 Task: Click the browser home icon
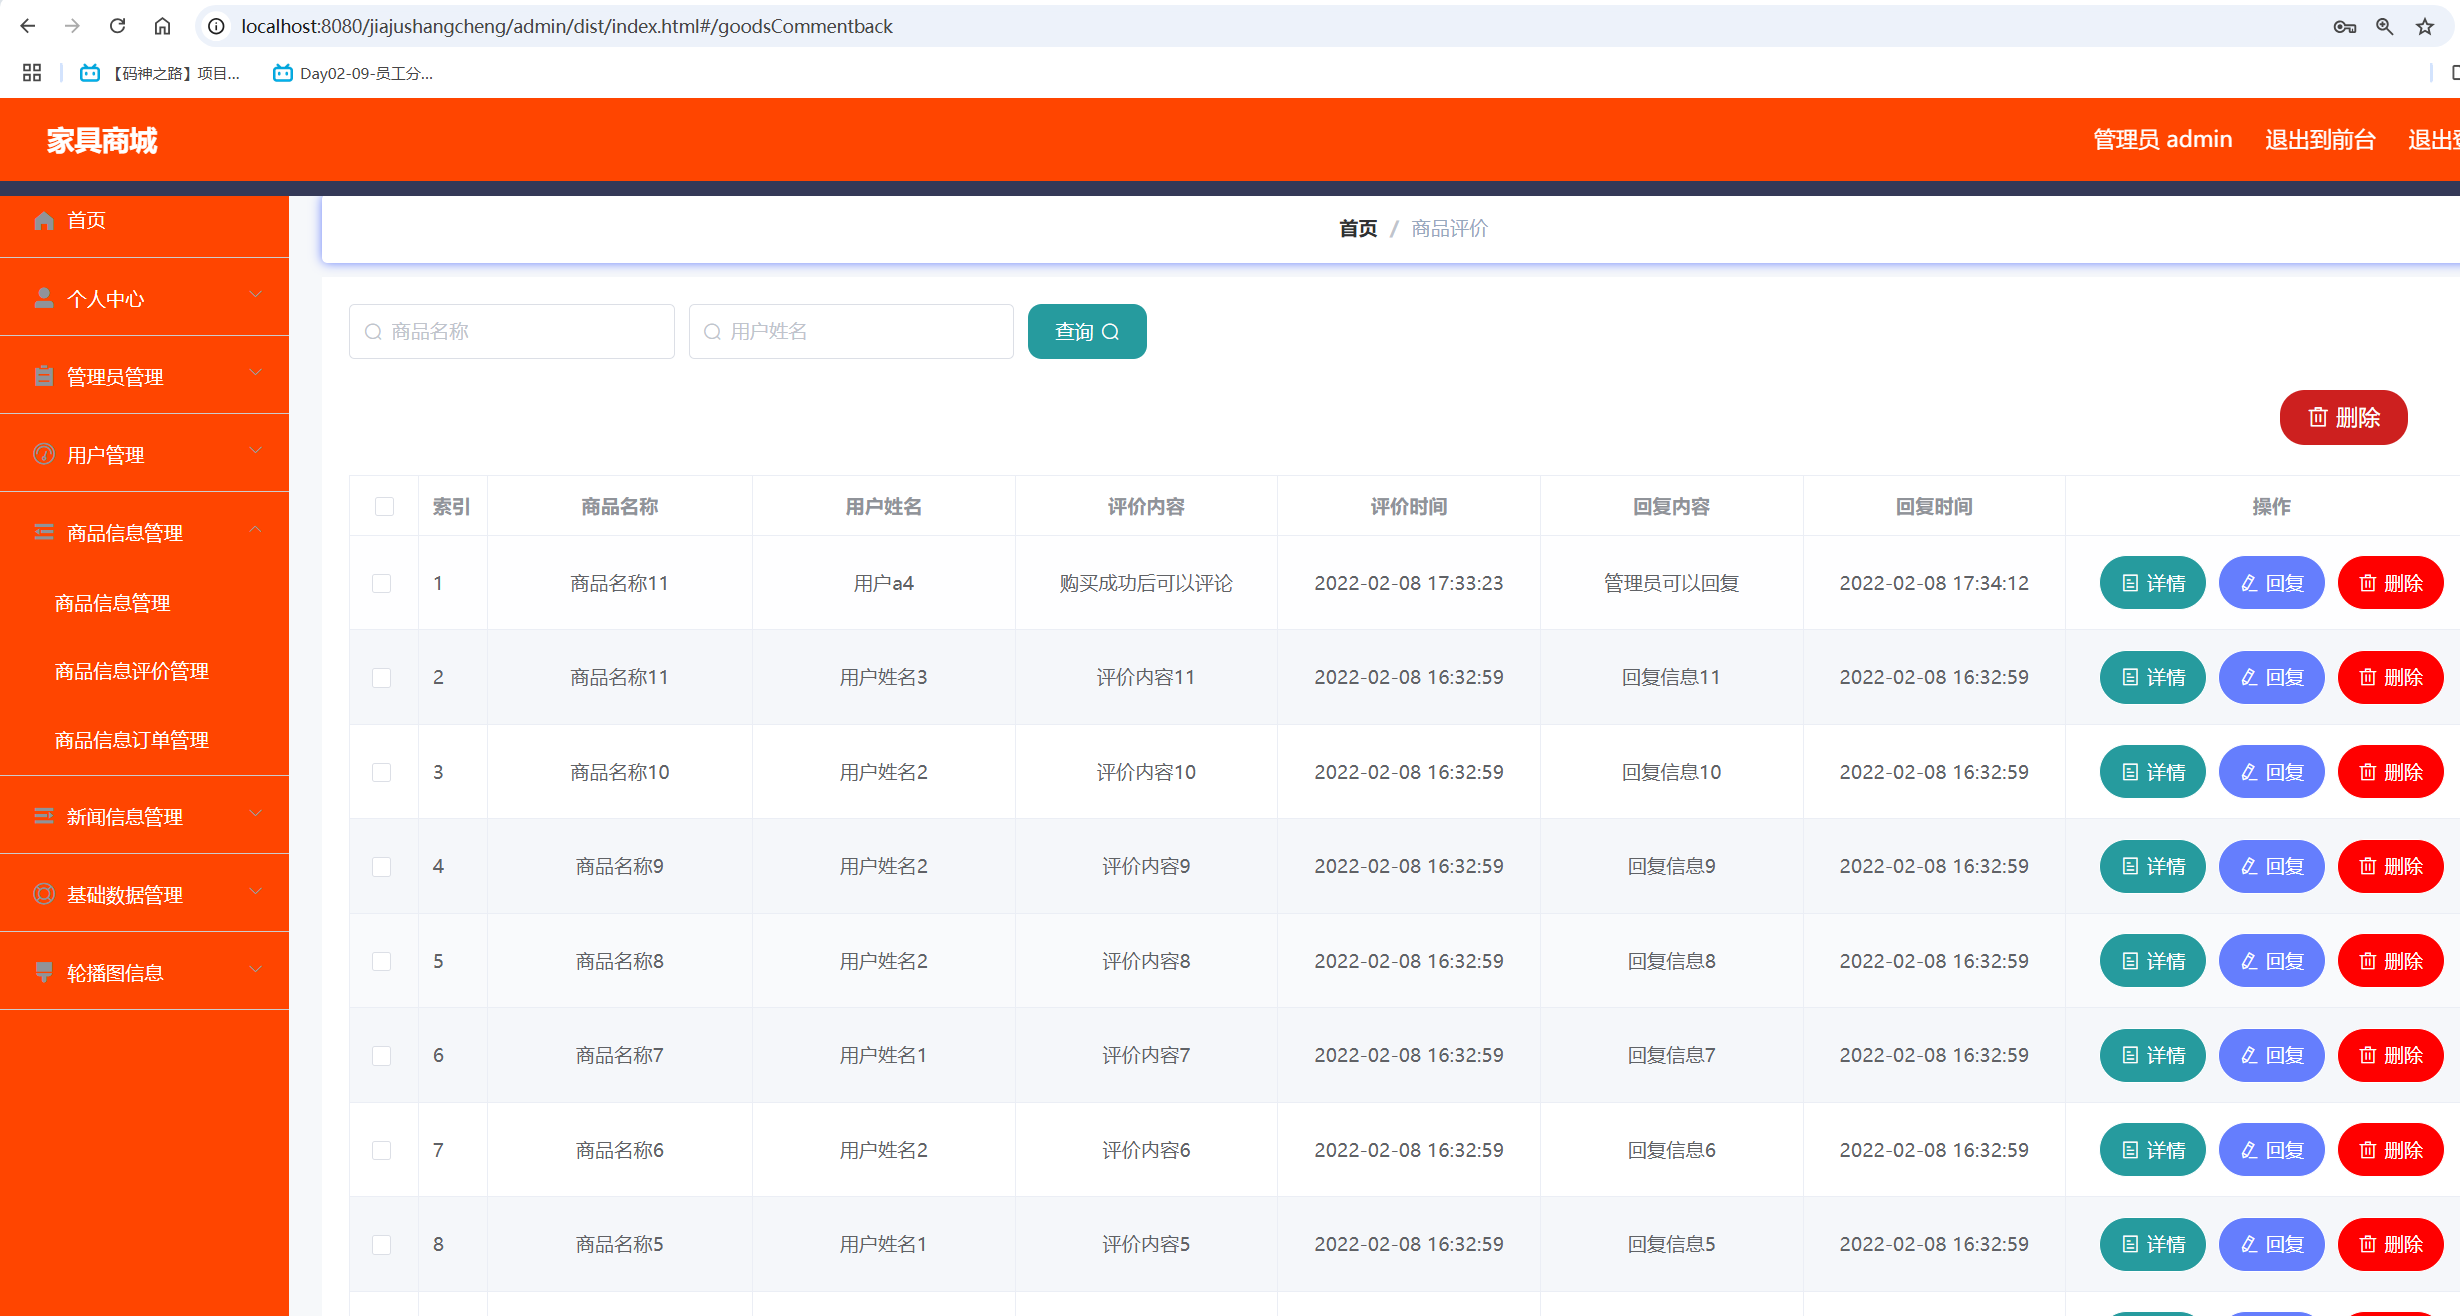(x=162, y=26)
